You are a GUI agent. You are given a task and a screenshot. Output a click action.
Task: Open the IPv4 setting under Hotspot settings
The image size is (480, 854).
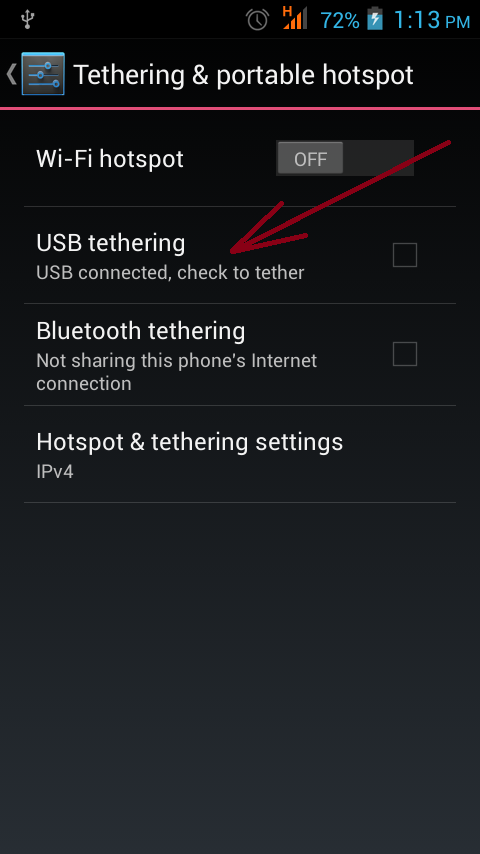click(55, 471)
